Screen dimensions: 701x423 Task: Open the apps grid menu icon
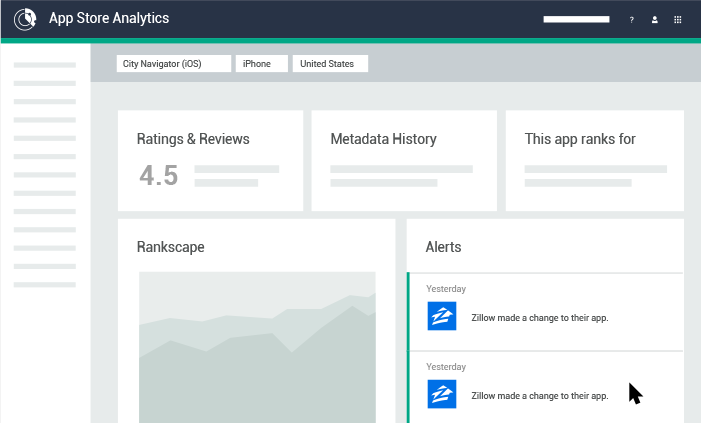point(678,20)
